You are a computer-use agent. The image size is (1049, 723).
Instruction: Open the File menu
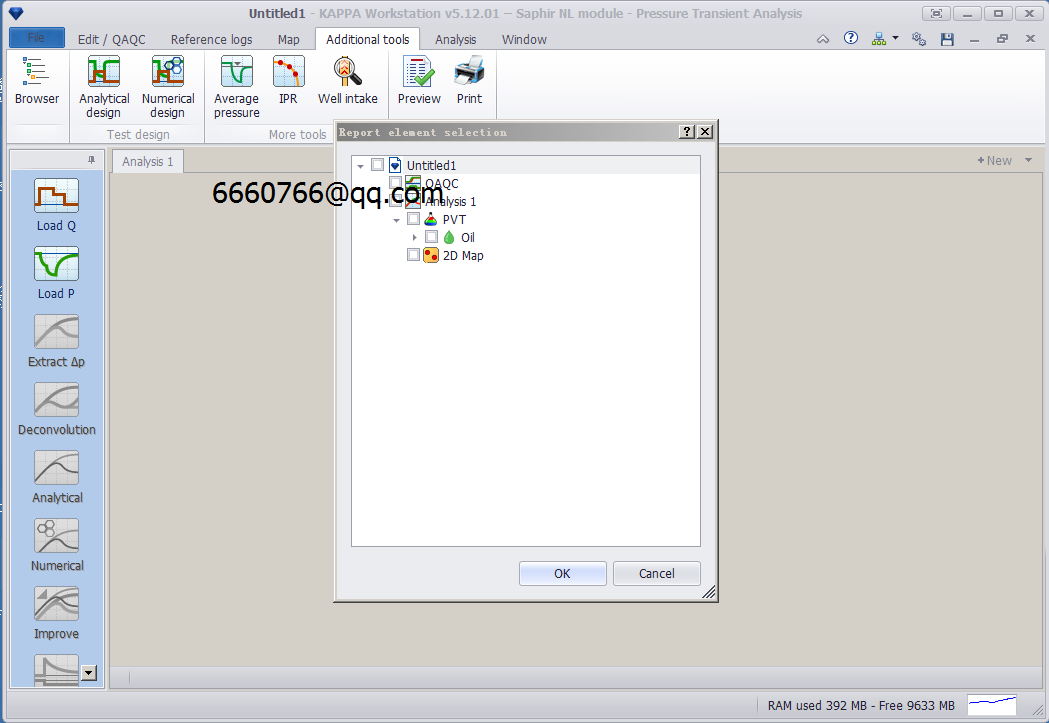(37, 38)
